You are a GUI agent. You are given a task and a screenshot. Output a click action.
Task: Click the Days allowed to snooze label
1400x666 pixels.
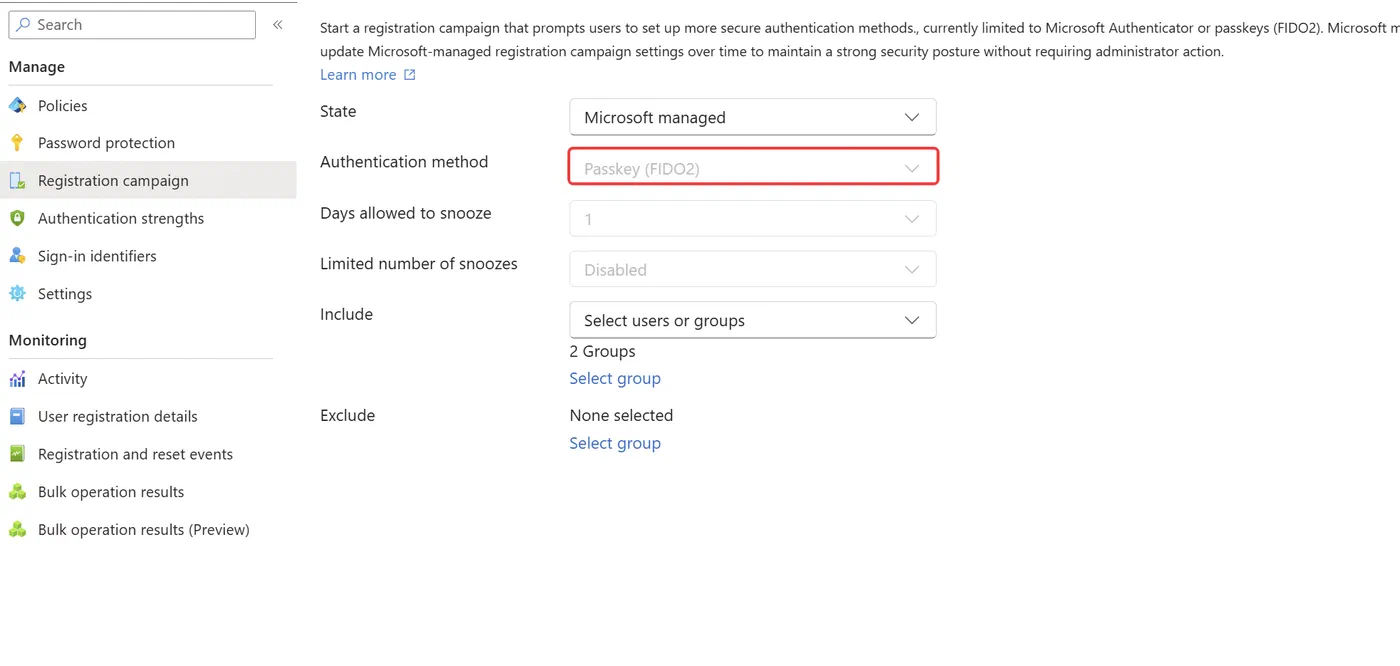coord(406,213)
